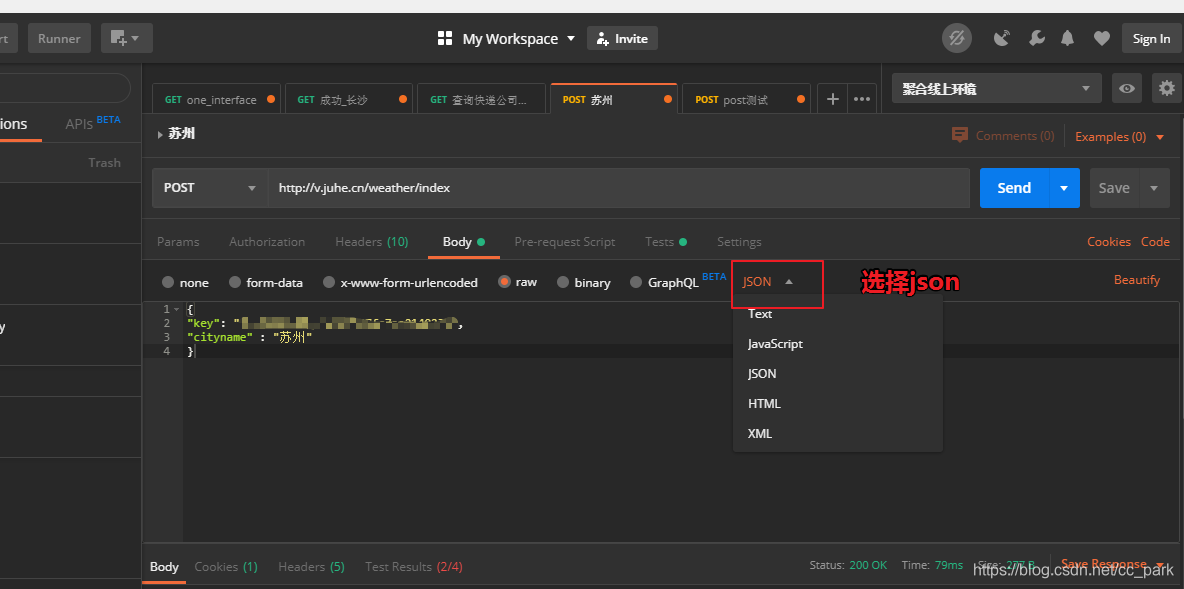Collapse code fold arrow at line 1
Viewport: 1184px width, 589px height.
click(177, 310)
